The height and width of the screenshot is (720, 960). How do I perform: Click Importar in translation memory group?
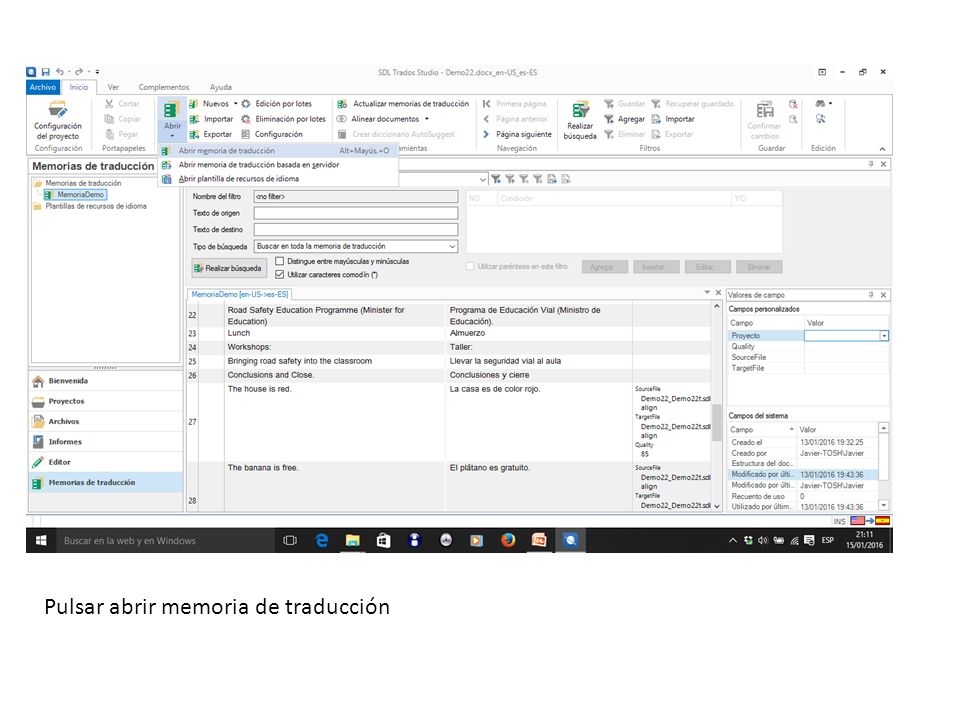click(x=211, y=119)
